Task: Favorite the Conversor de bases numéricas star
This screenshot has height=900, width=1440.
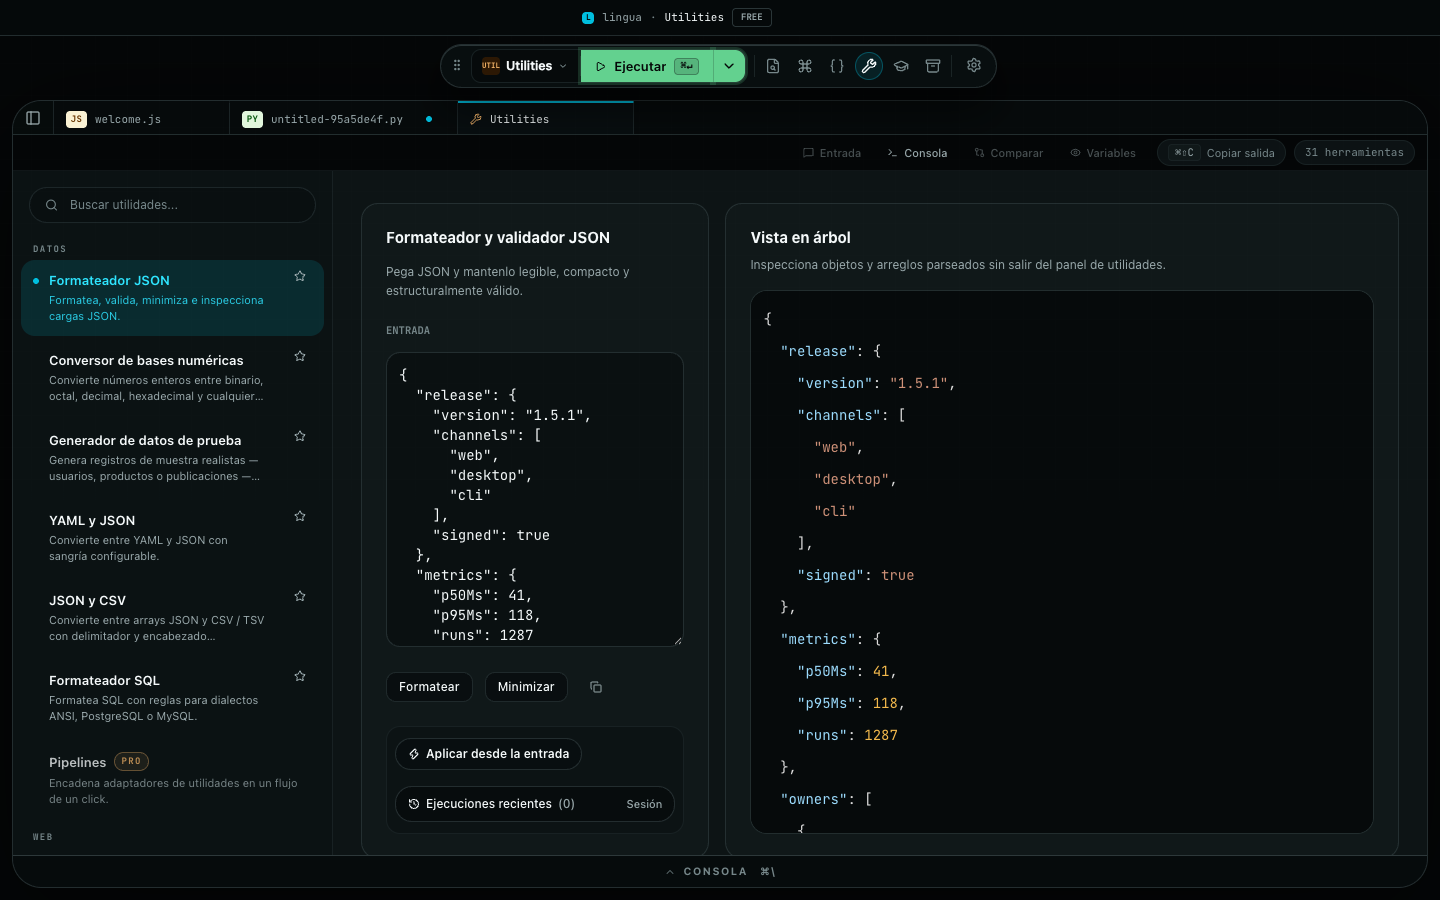Action: pos(300,356)
